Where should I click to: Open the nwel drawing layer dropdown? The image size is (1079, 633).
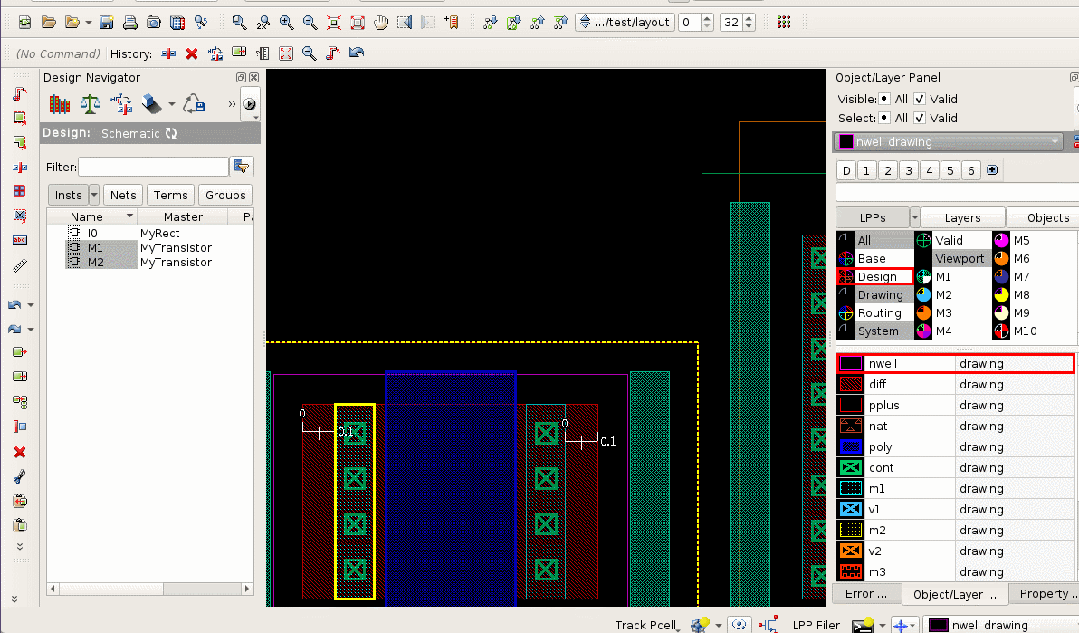(950, 142)
